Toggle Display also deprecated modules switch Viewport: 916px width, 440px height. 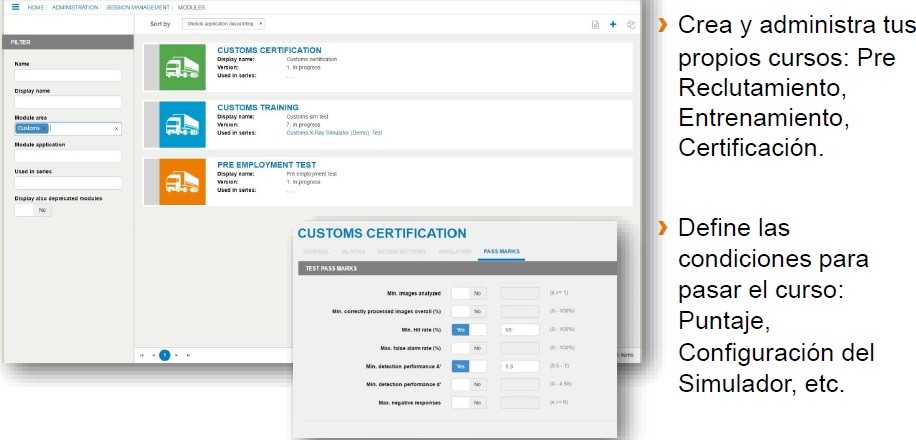[33, 210]
